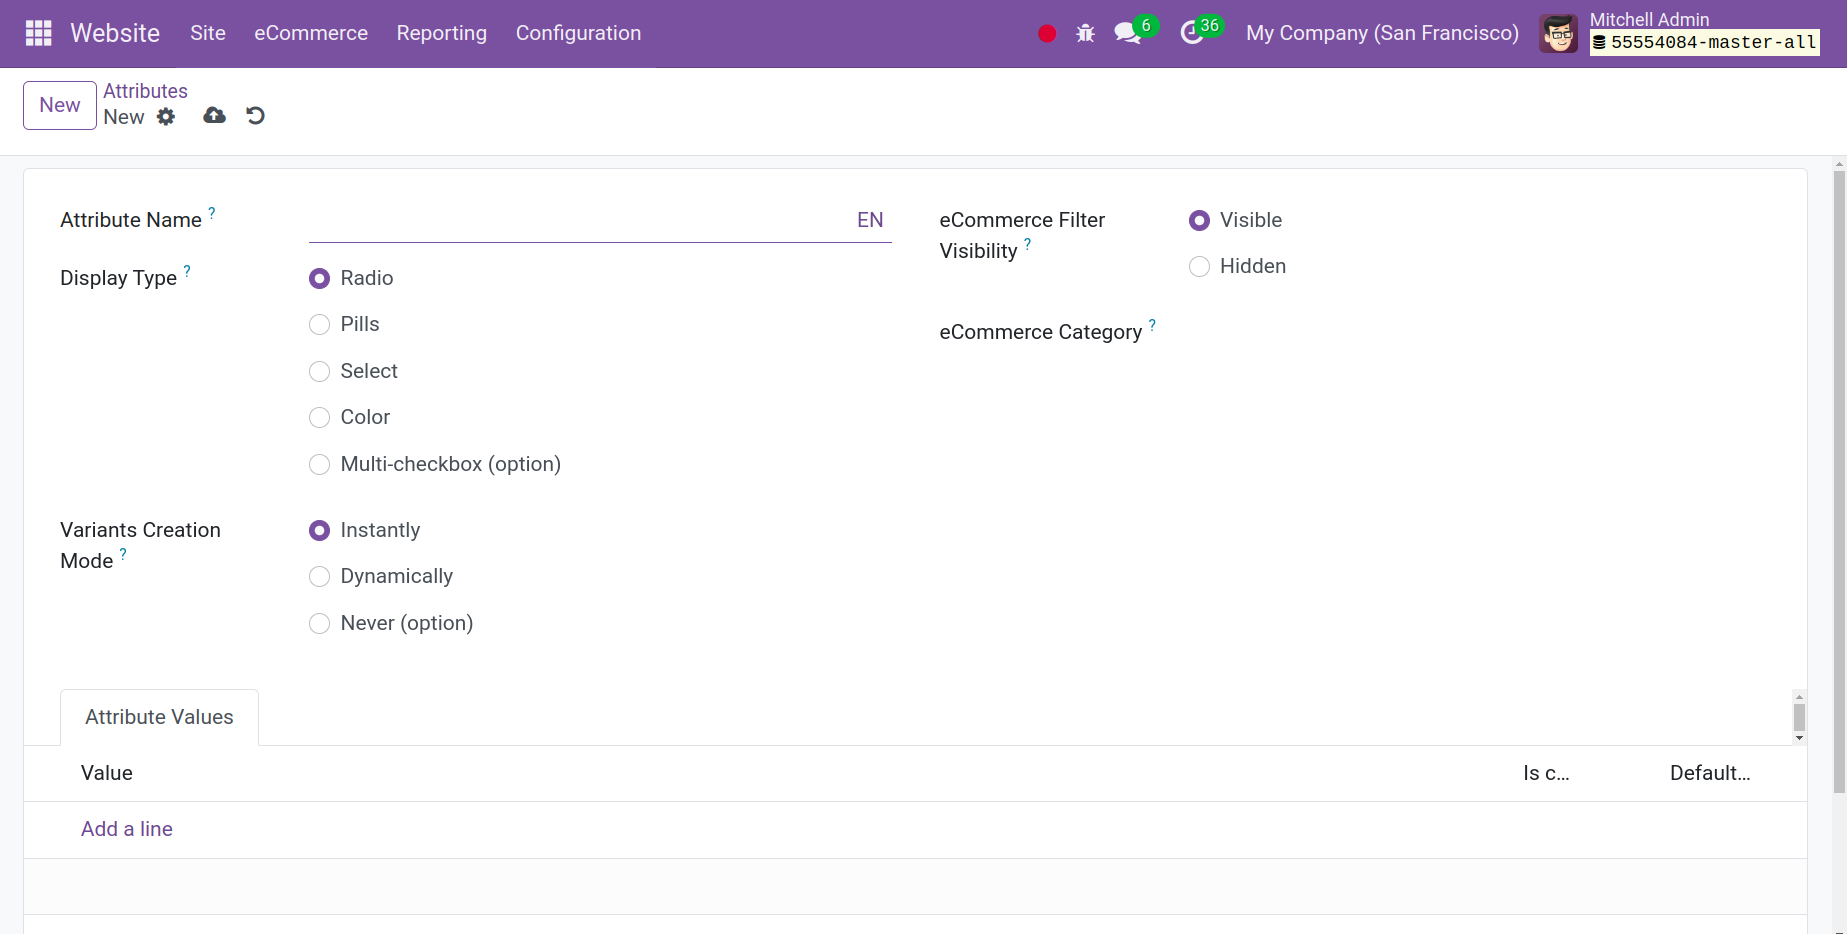The width and height of the screenshot is (1847, 934).
Task: Click the Display Type help question mark
Action: pyautogui.click(x=187, y=270)
